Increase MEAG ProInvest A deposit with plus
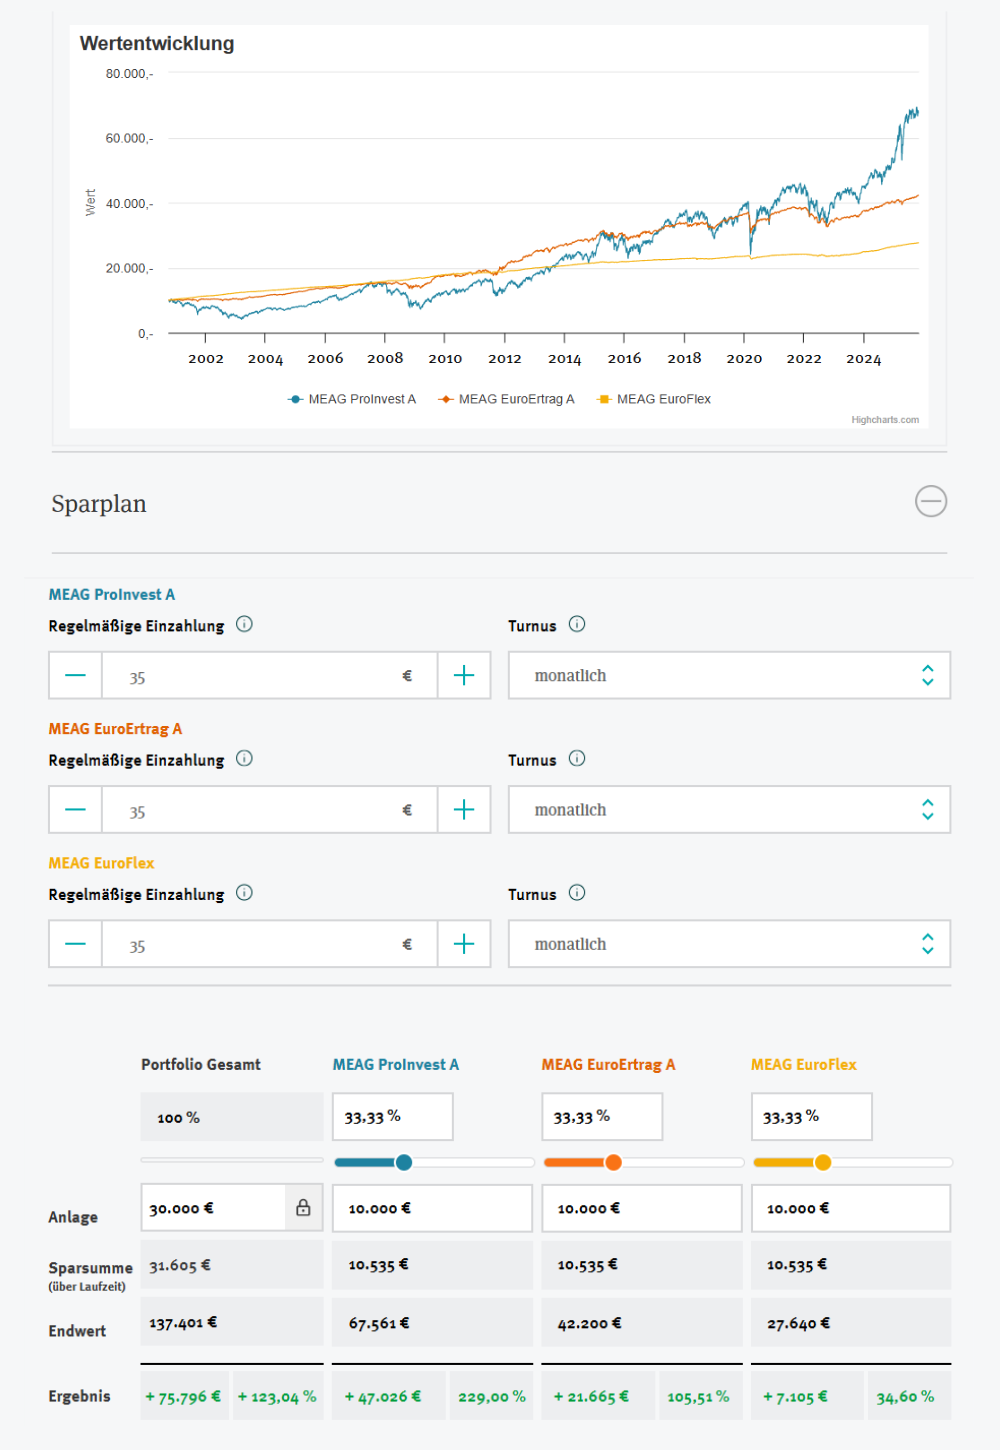 pos(464,676)
